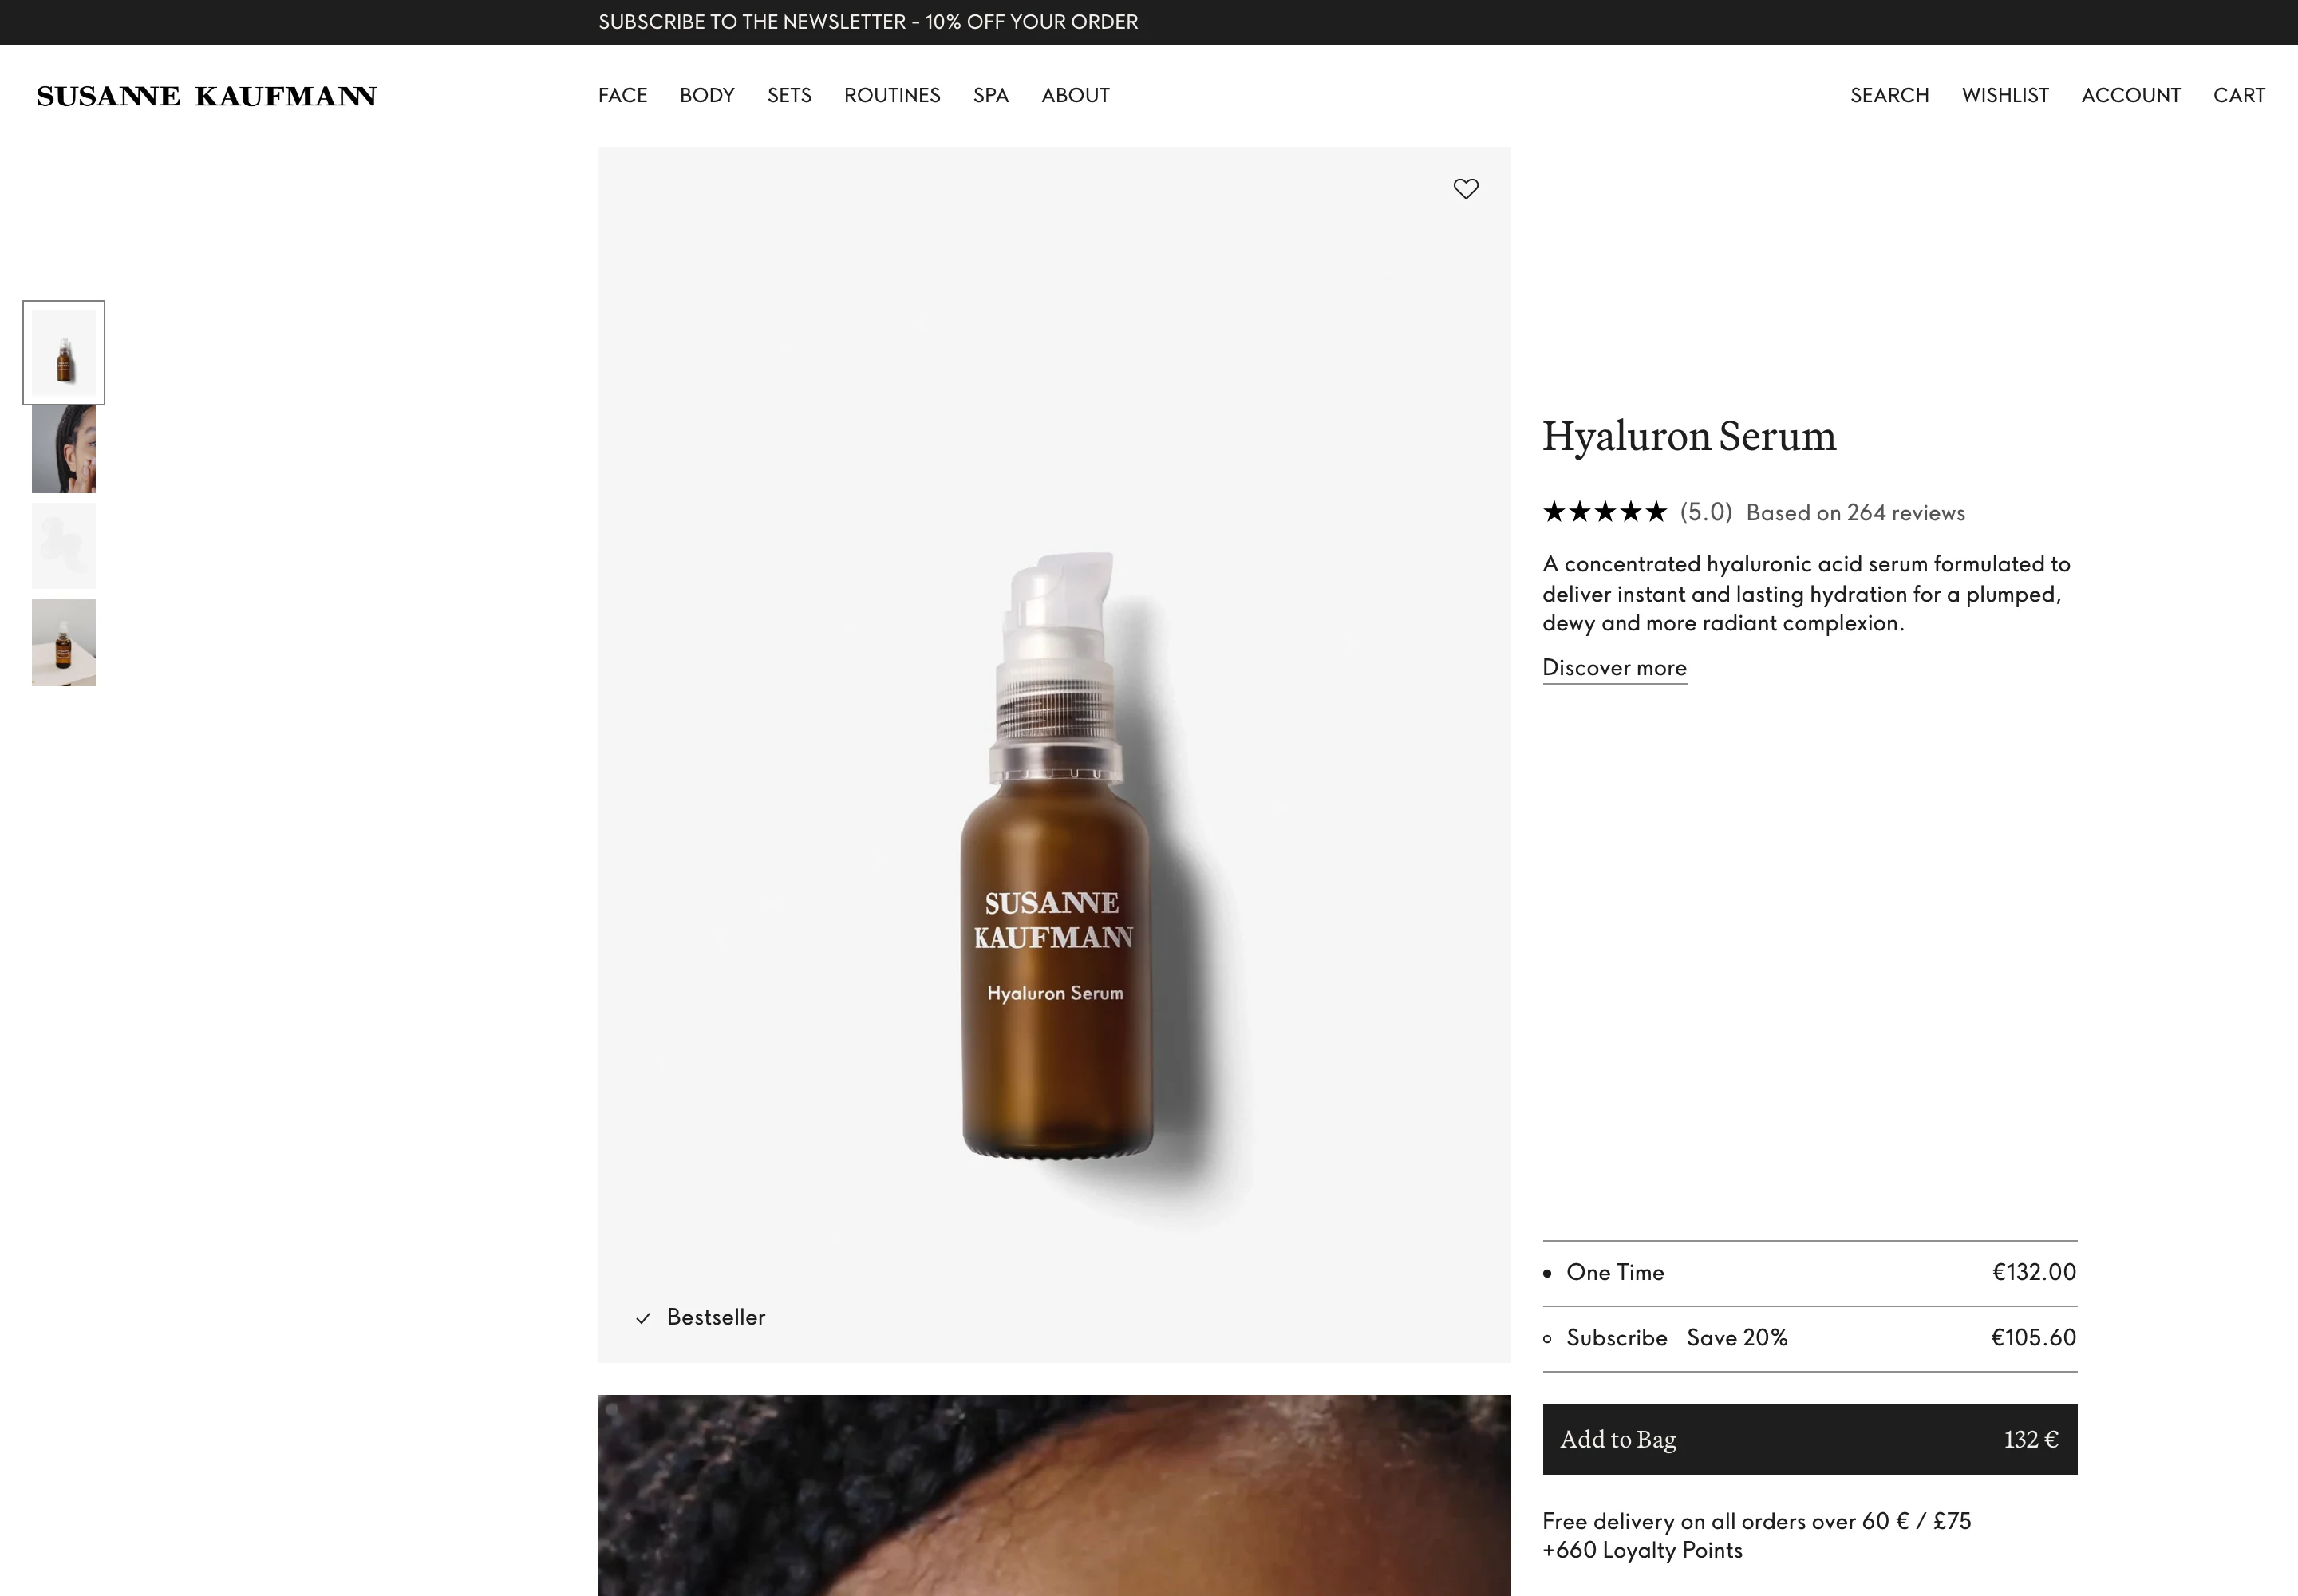Open the ACCOUNT page

(2130, 95)
